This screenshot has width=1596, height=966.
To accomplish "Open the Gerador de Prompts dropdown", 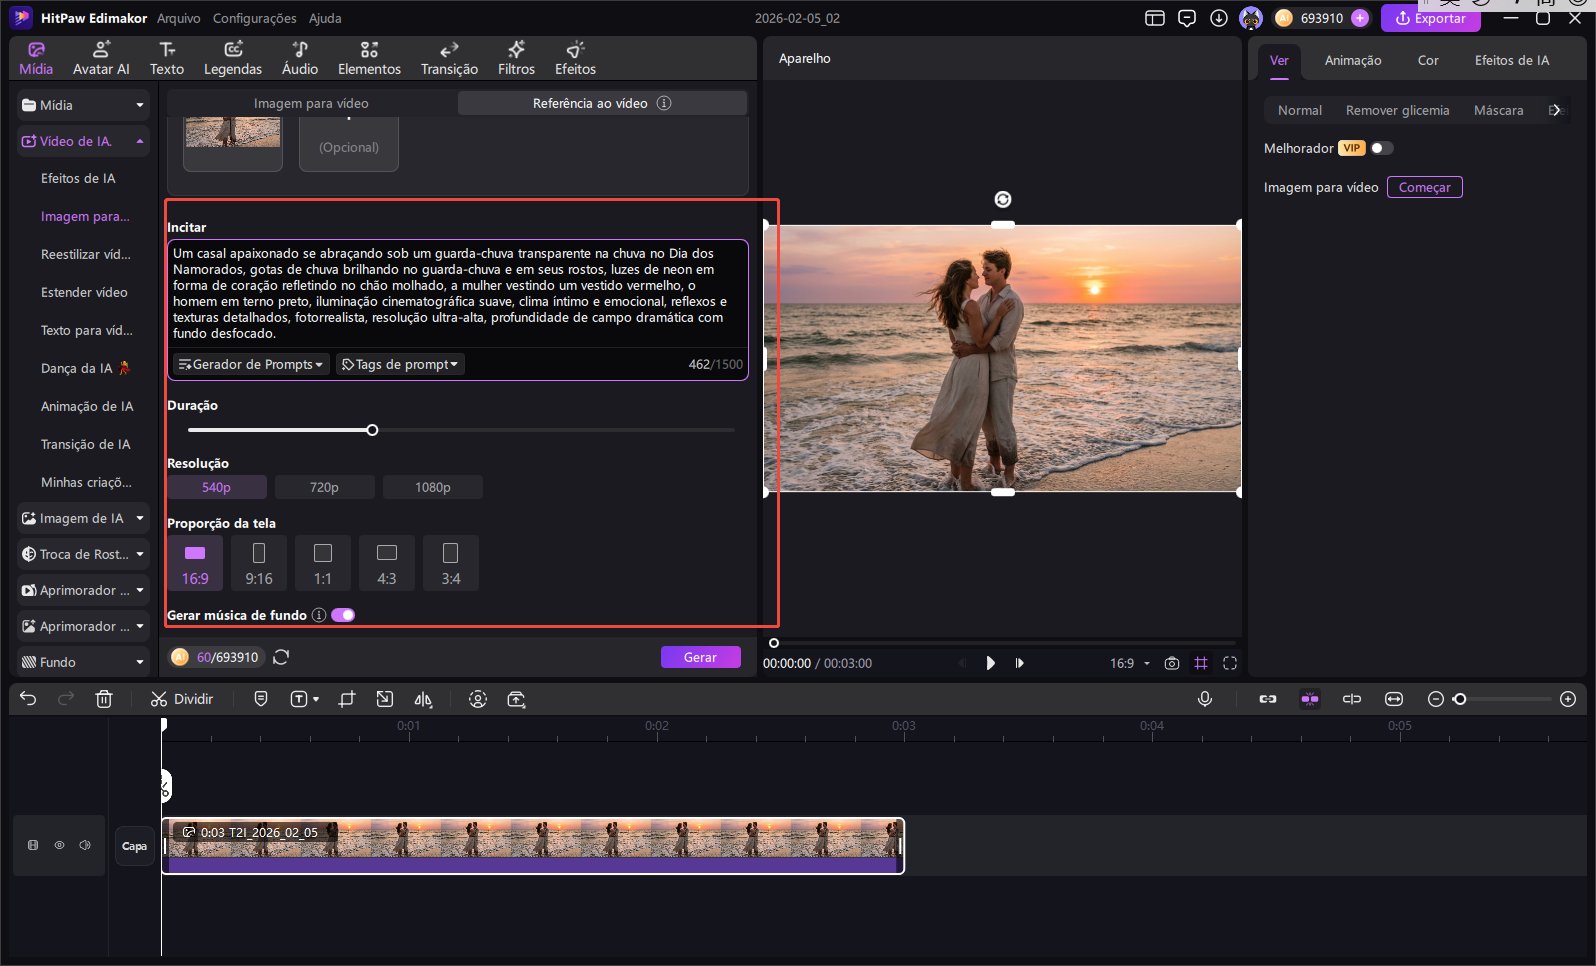I will tap(251, 364).
